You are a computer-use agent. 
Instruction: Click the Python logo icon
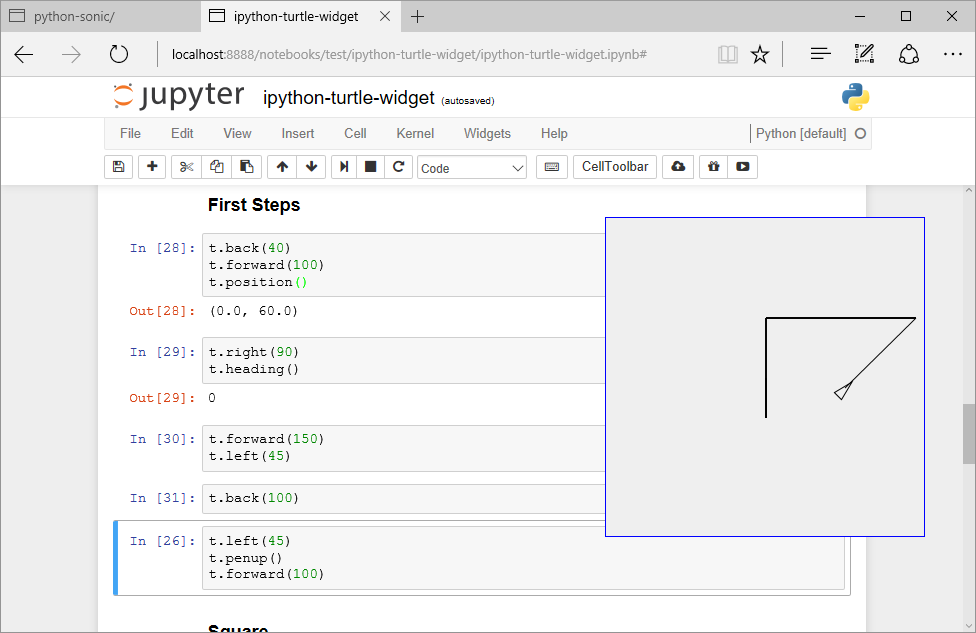[x=855, y=97]
